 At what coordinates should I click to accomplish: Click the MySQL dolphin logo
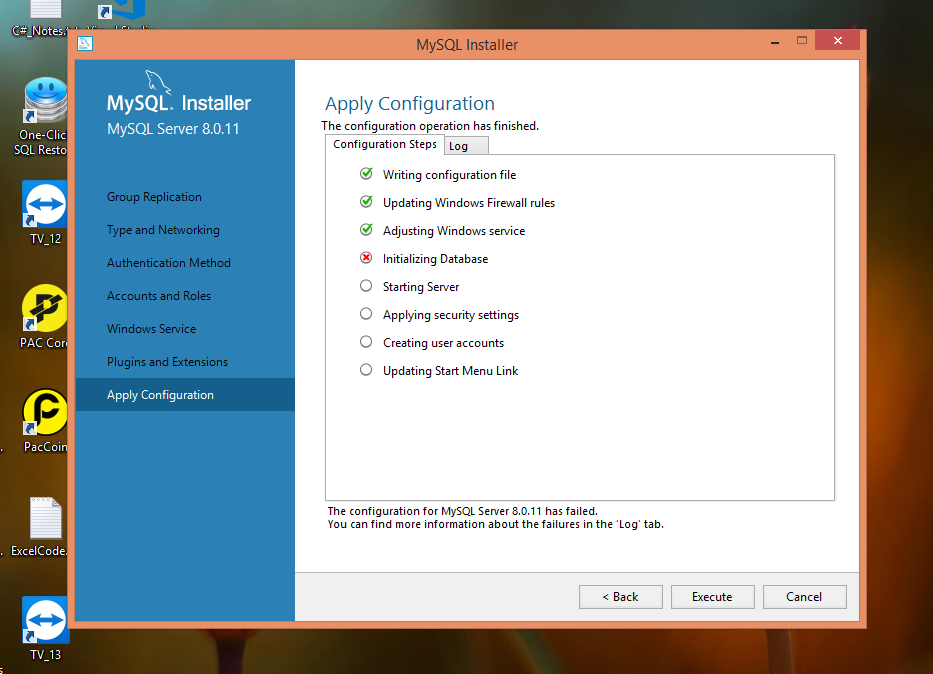158,82
